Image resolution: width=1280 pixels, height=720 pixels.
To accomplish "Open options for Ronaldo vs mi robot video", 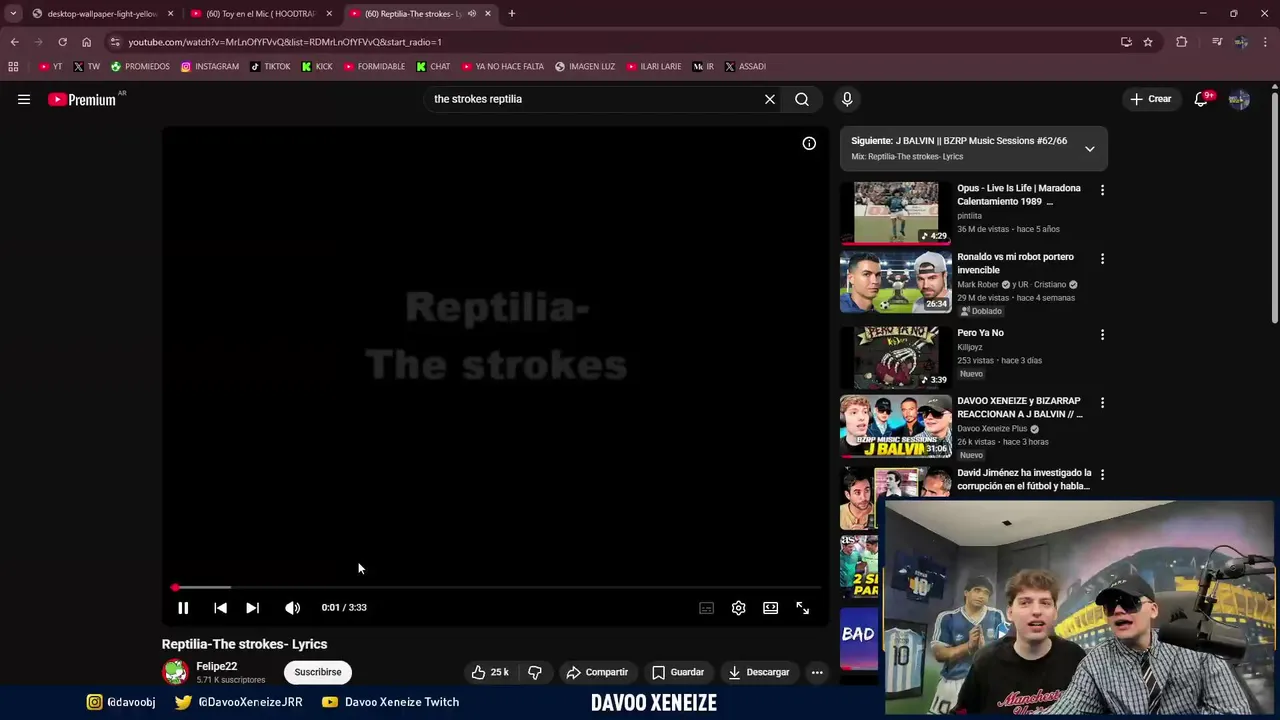I will [x=1102, y=259].
